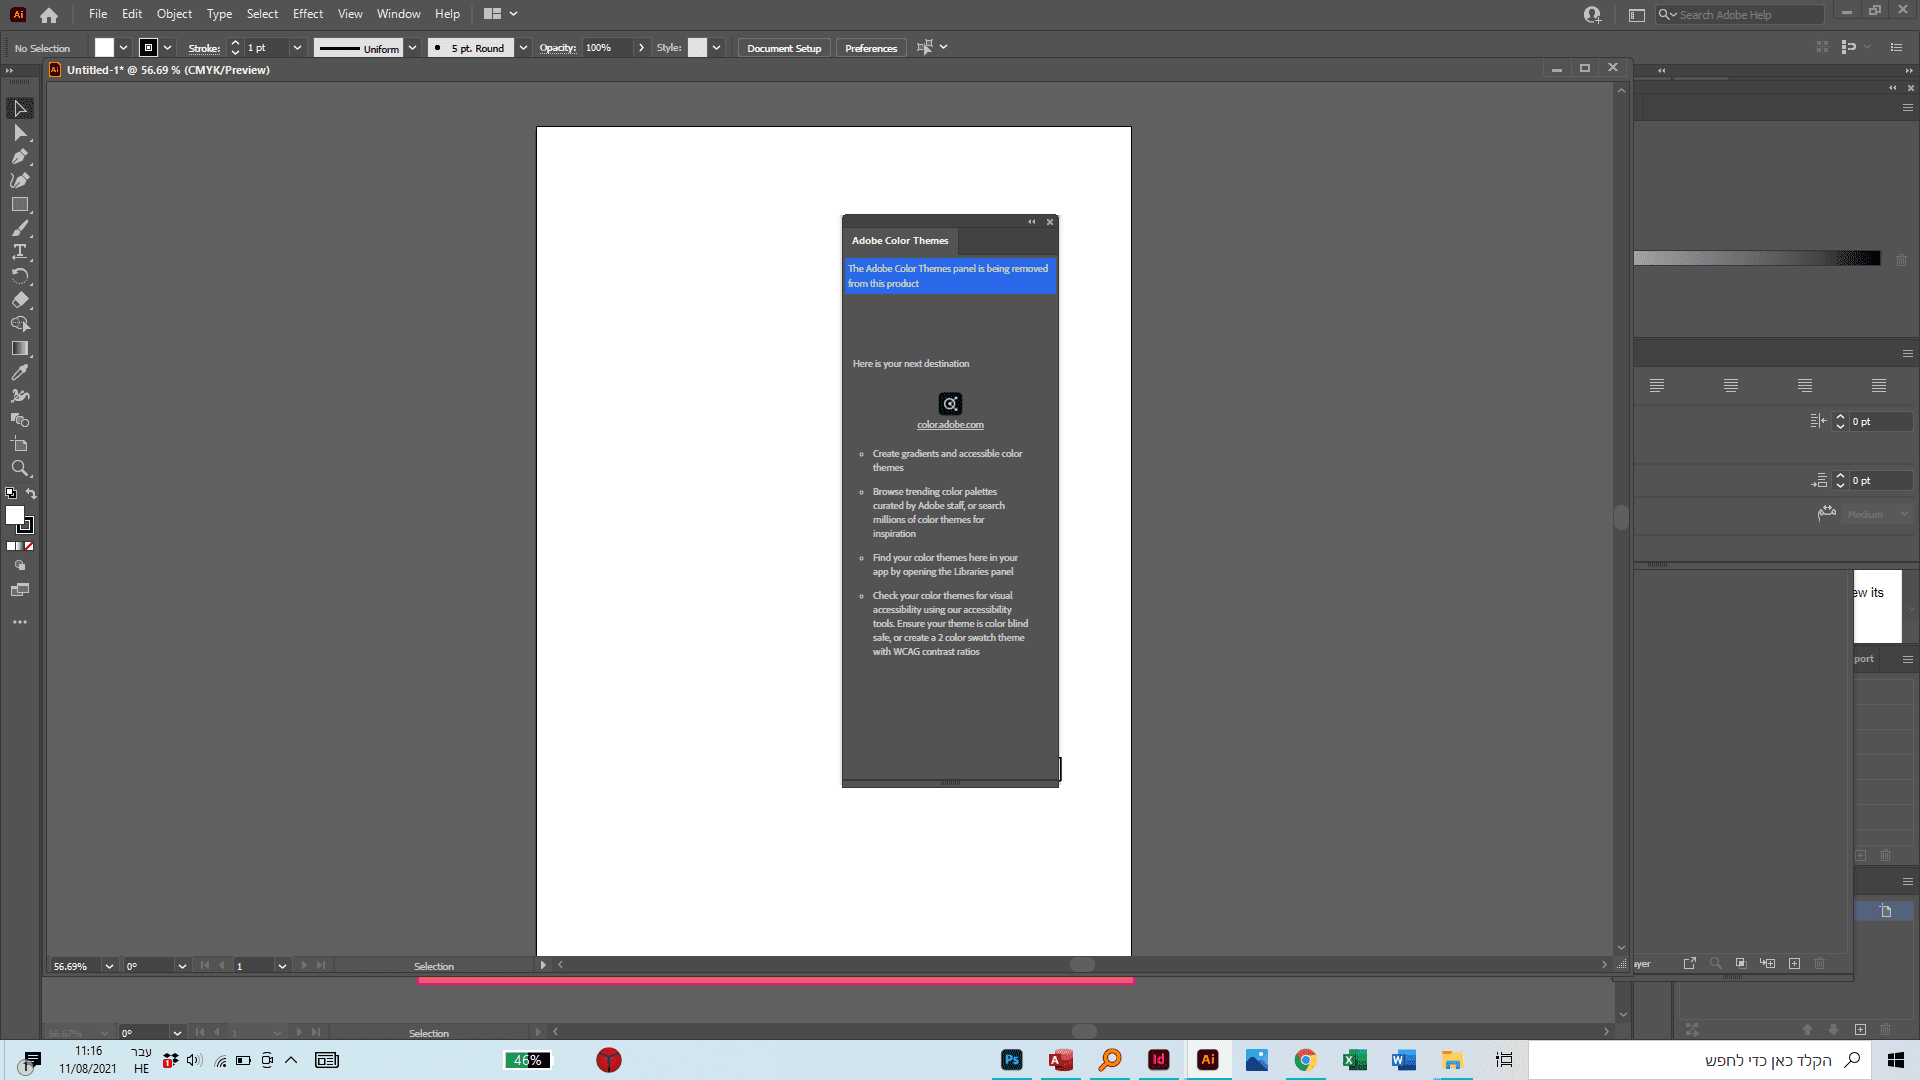This screenshot has height=1080, width=1920.
Task: Select the Zoom tool
Action: pos(19,468)
